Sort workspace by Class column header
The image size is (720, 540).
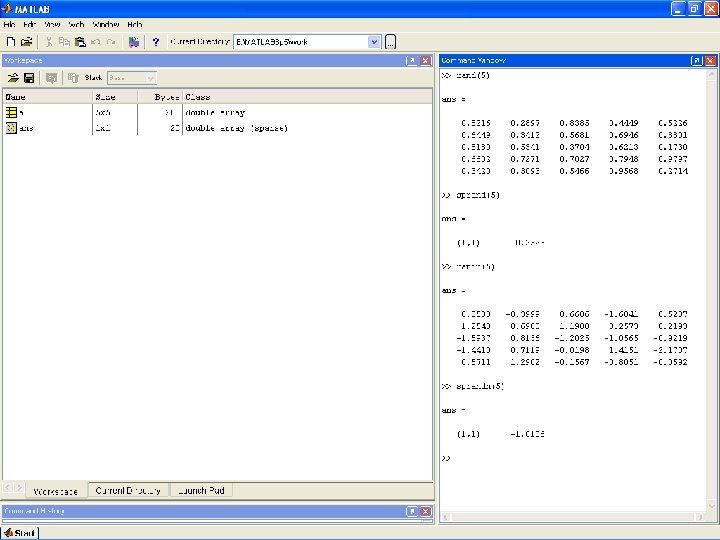pos(307,97)
